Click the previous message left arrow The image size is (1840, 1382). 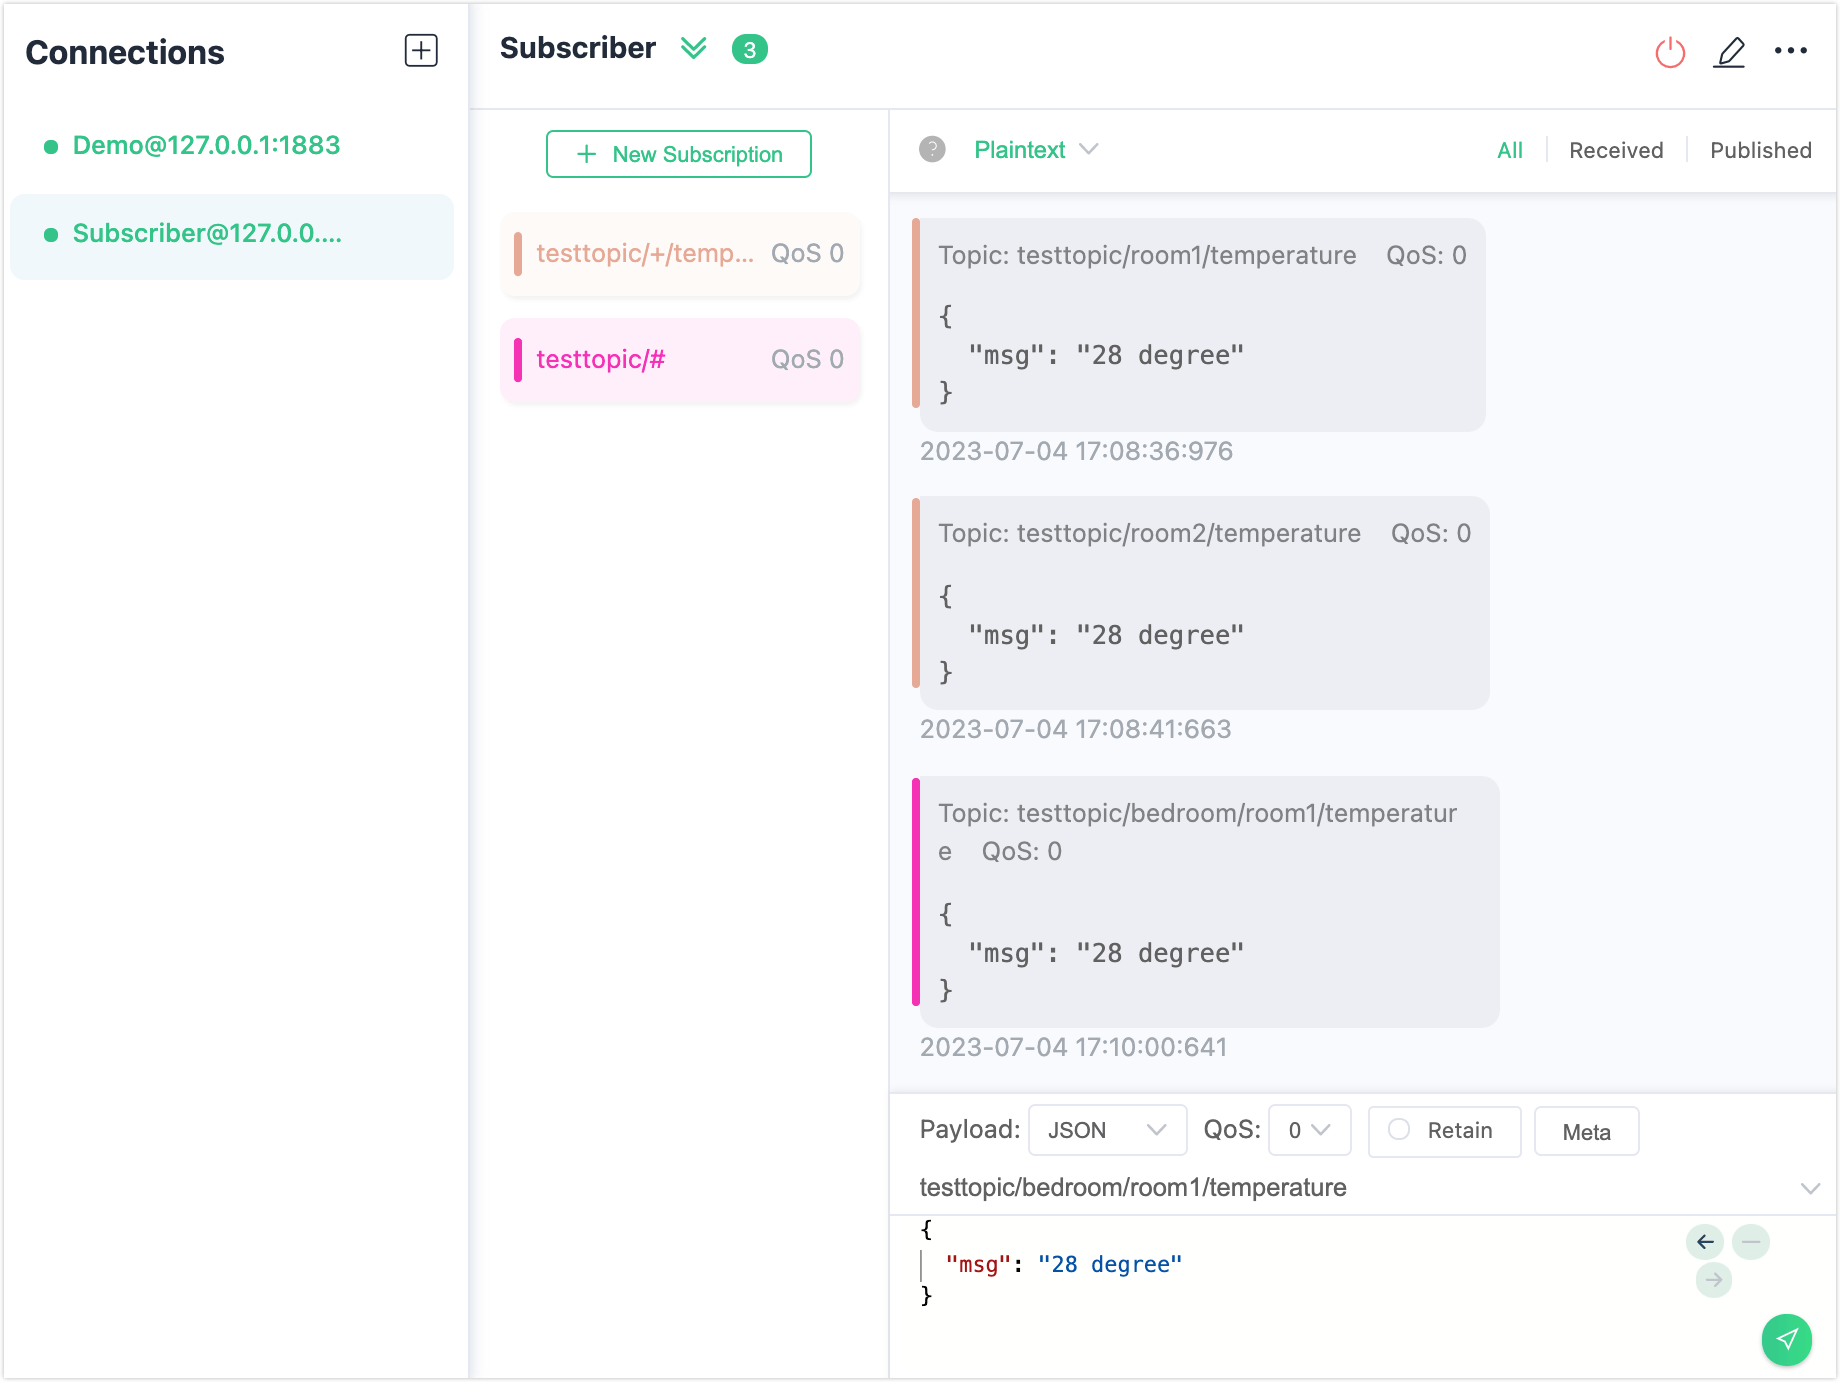1705,1242
